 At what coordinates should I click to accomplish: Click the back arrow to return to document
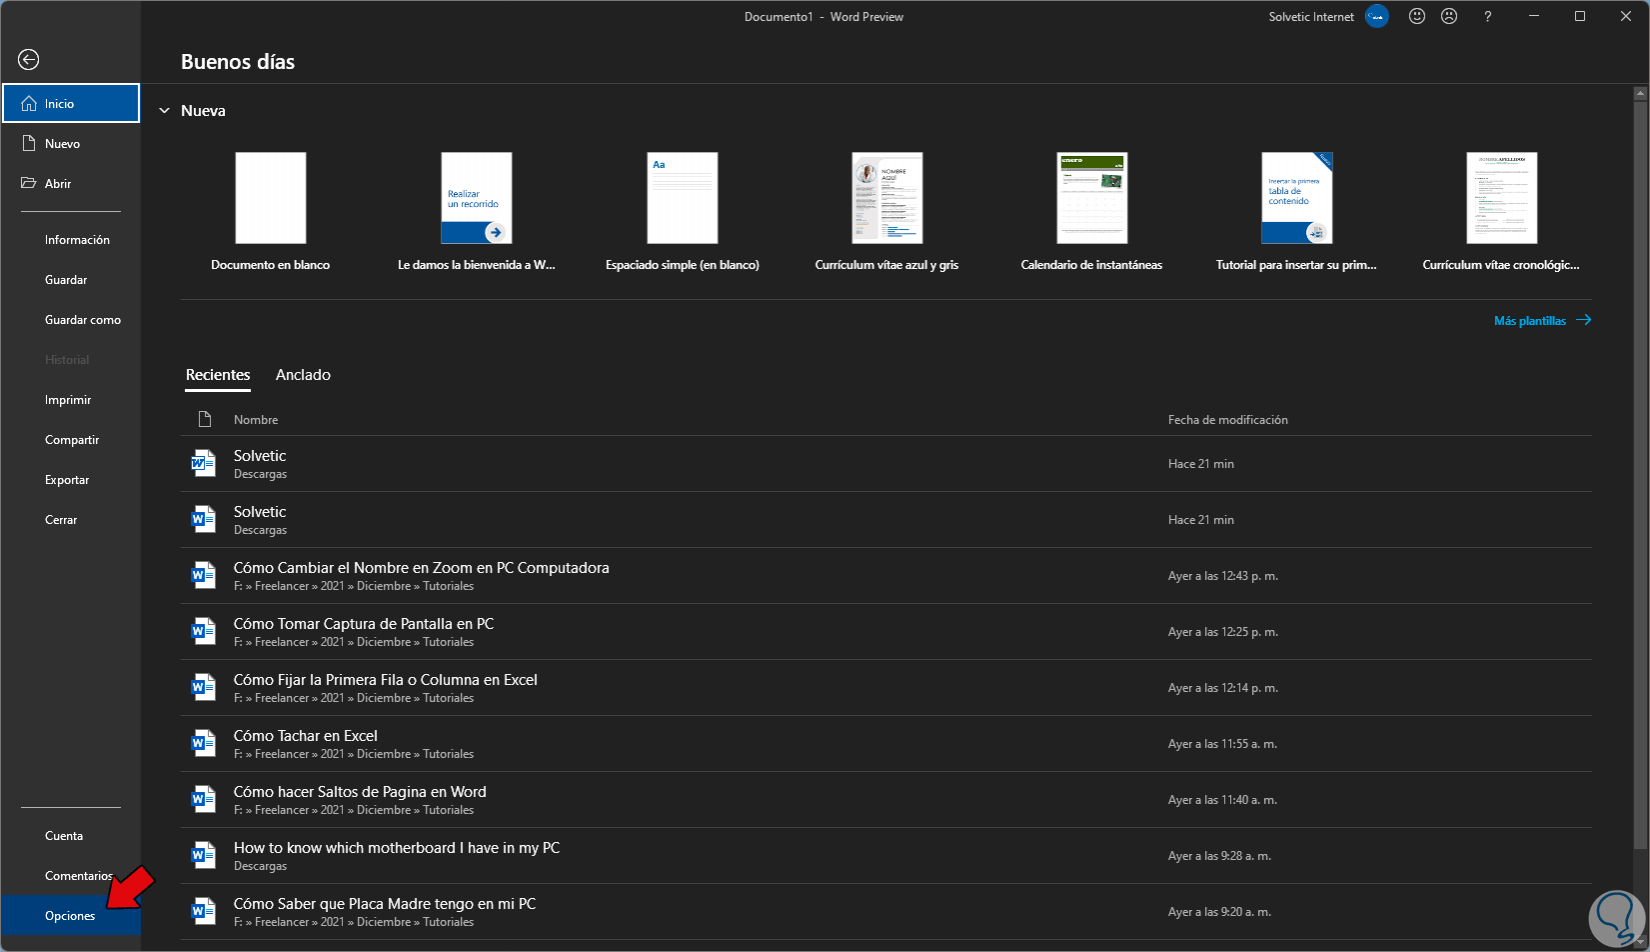tap(29, 60)
